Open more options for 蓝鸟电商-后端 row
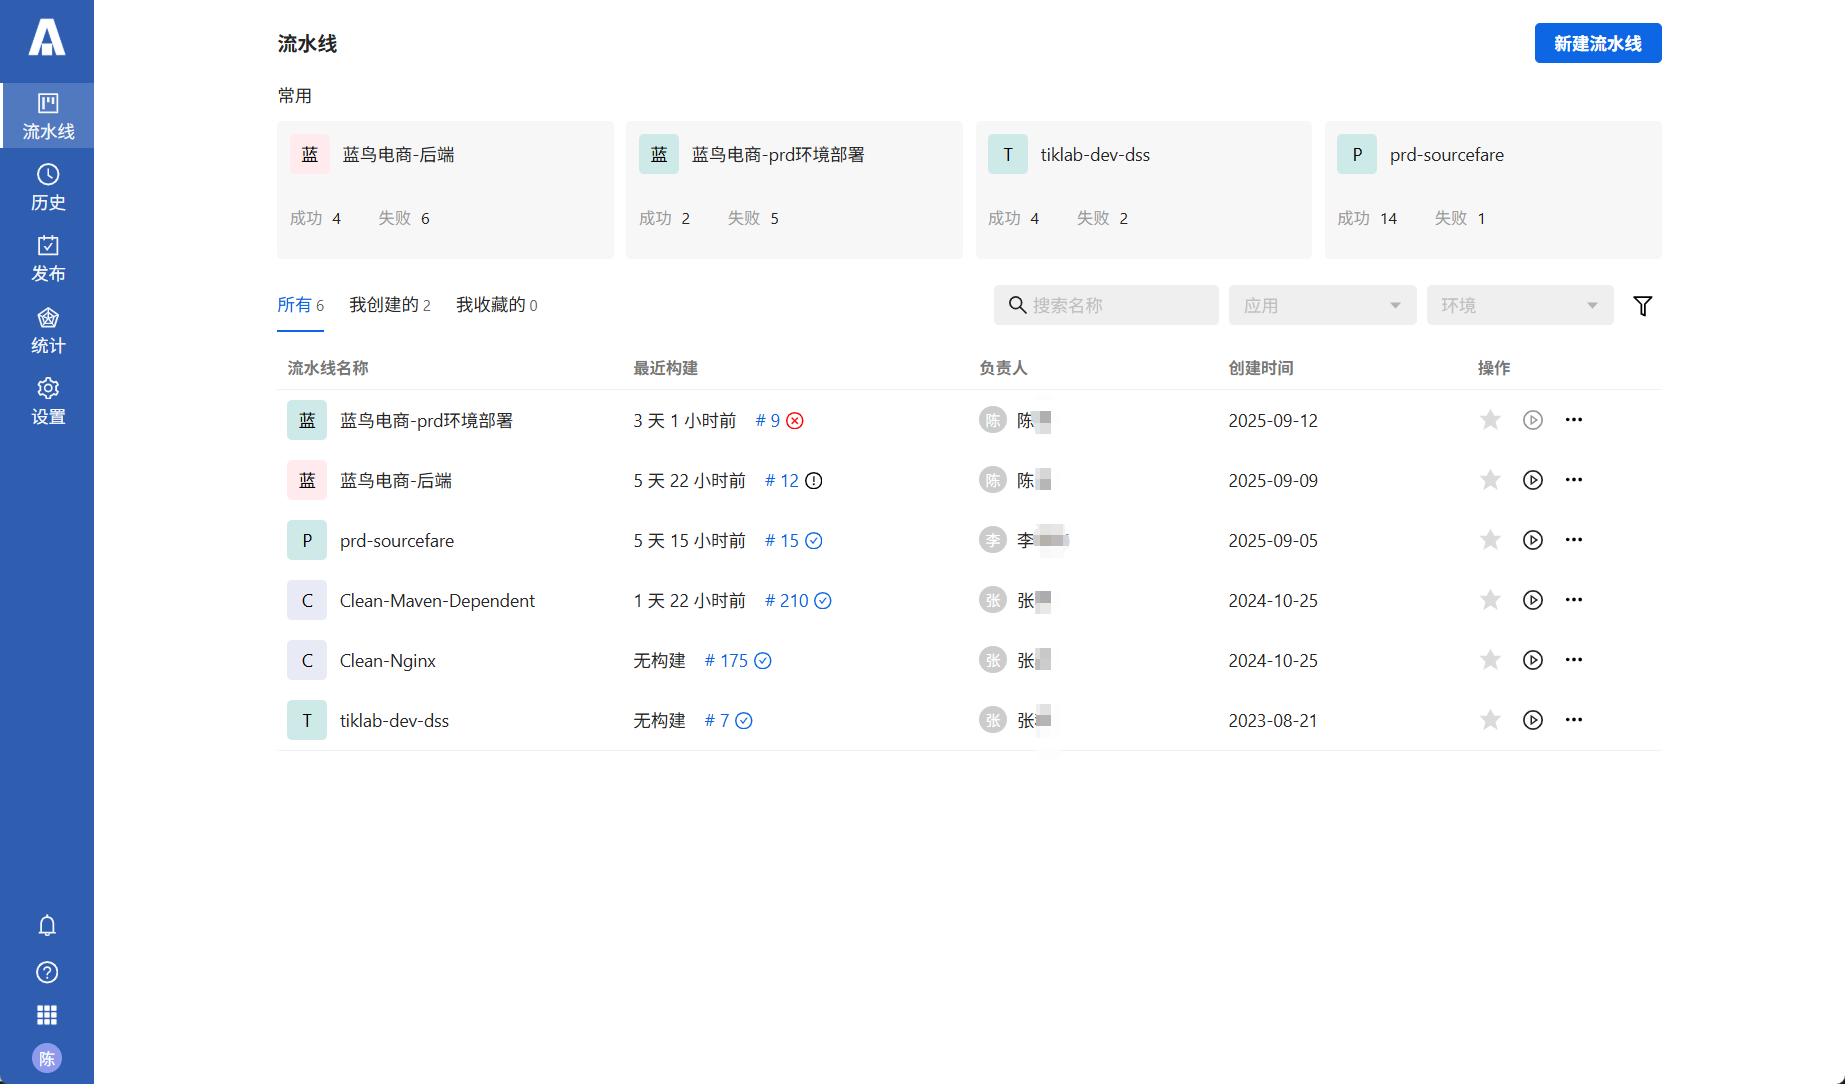Screen dimensions: 1845x1084 pos(1574,480)
